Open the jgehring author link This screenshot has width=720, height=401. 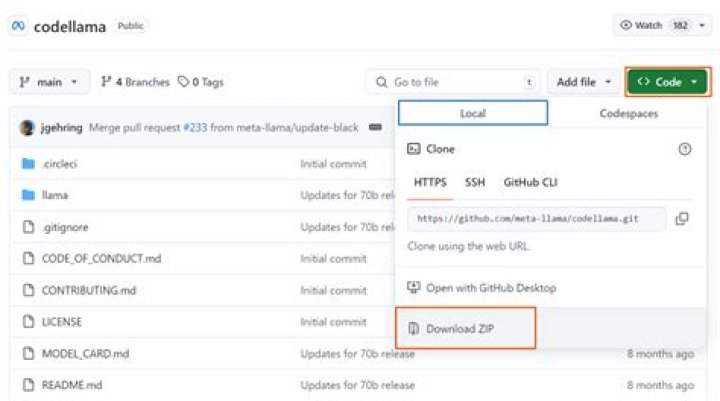click(62, 127)
